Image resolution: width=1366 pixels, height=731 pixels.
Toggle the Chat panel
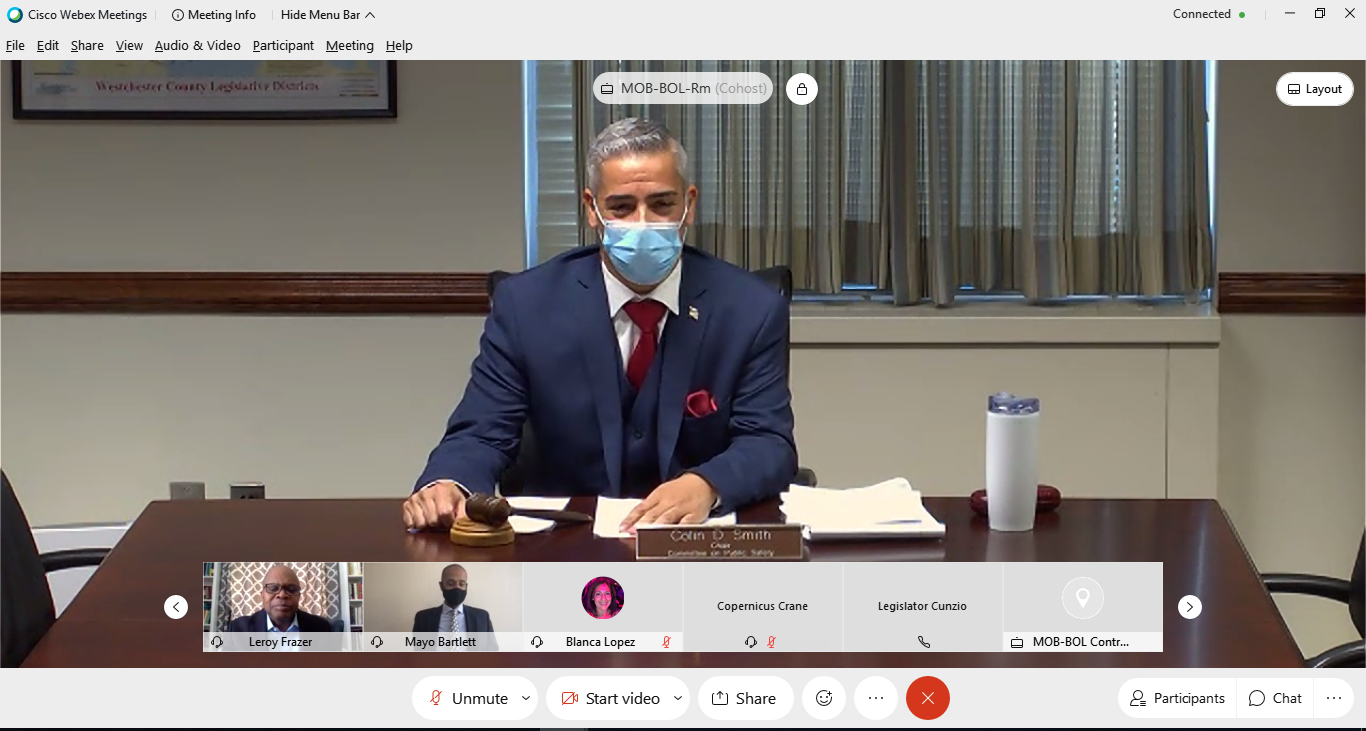(x=1276, y=698)
